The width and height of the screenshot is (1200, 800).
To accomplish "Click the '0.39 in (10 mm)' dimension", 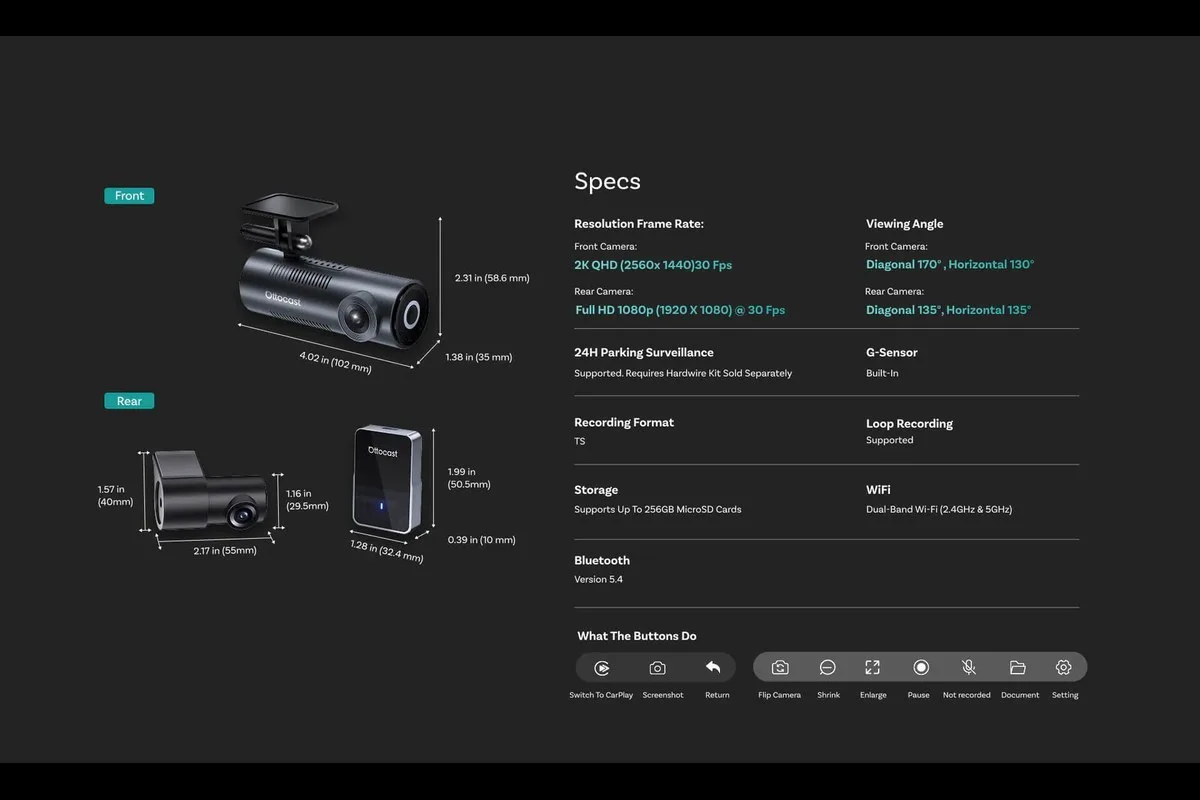I will click(x=481, y=540).
